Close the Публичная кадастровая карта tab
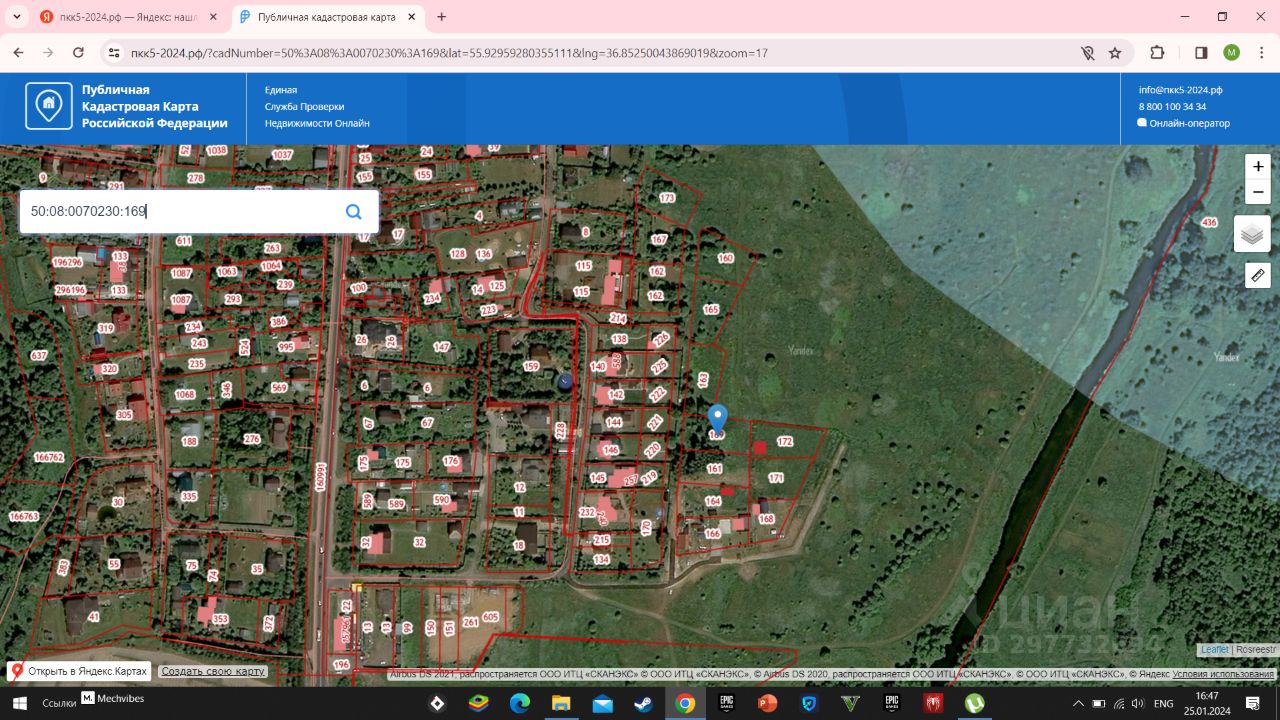Image resolution: width=1280 pixels, height=720 pixels. (411, 17)
